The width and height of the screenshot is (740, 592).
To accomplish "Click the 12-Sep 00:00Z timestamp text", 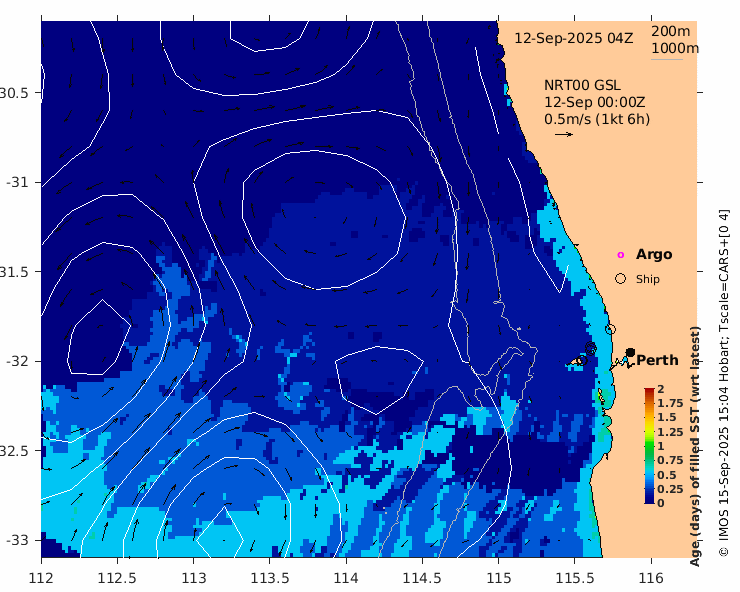I will coord(595,102).
